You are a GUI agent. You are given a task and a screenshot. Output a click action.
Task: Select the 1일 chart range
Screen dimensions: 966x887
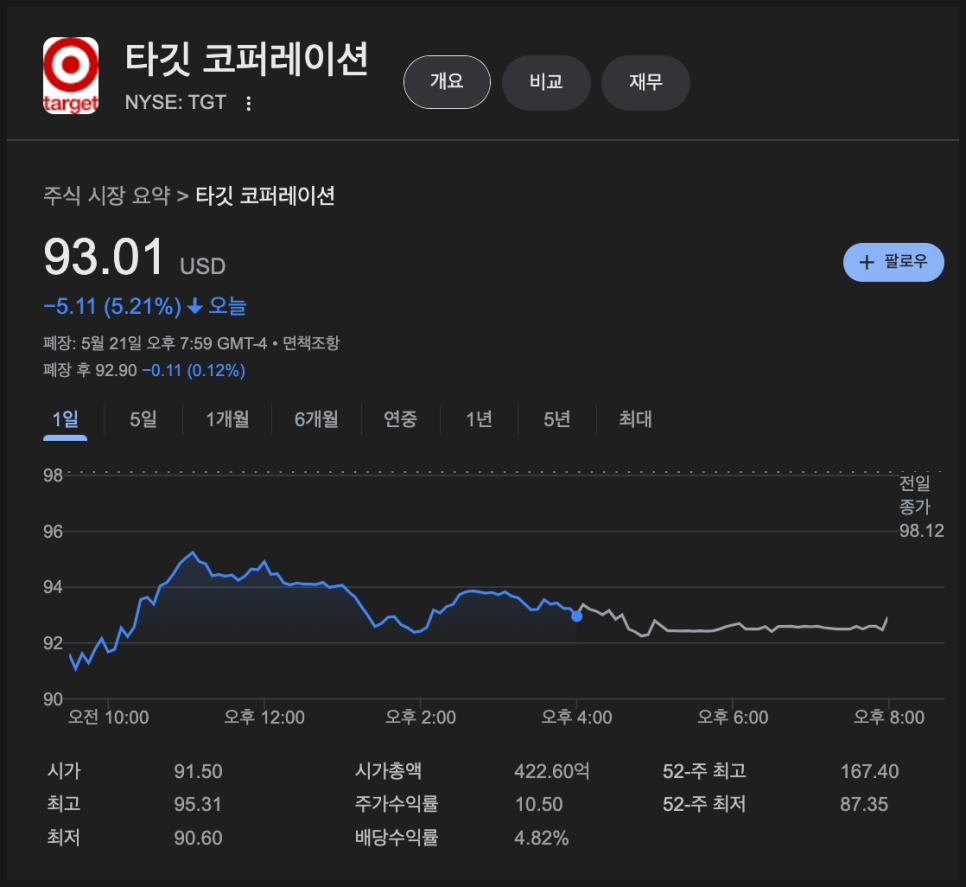65,419
